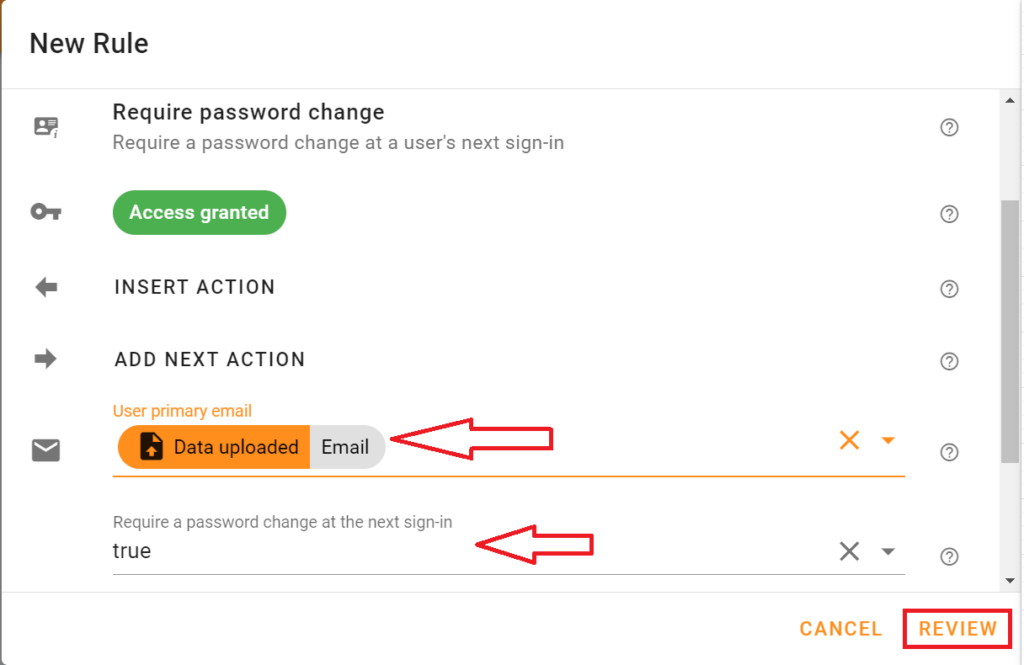Click the key icon next to Access granted
This screenshot has width=1024, height=665.
pos(45,212)
